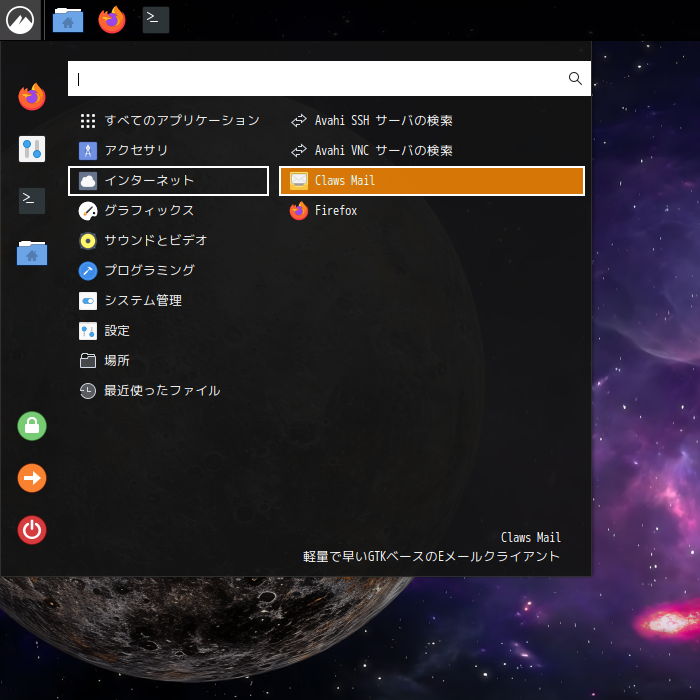Select the システム管理 category
The width and height of the screenshot is (700, 700).
pyautogui.click(x=169, y=301)
